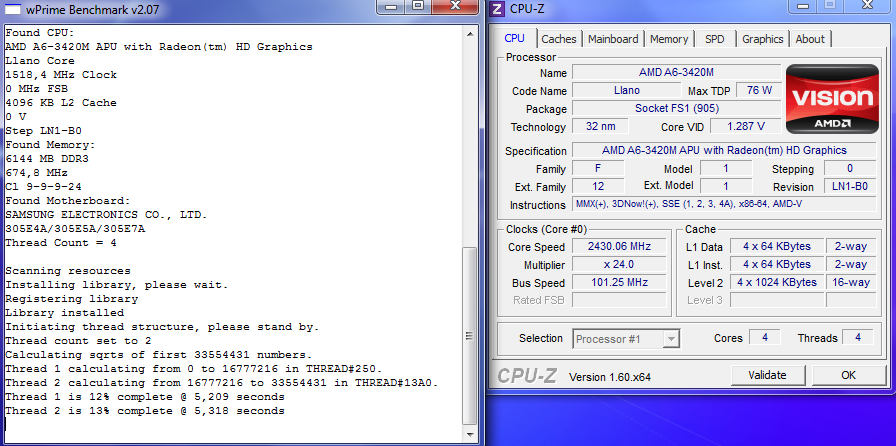Click the OK button in CPU-Z

click(849, 375)
